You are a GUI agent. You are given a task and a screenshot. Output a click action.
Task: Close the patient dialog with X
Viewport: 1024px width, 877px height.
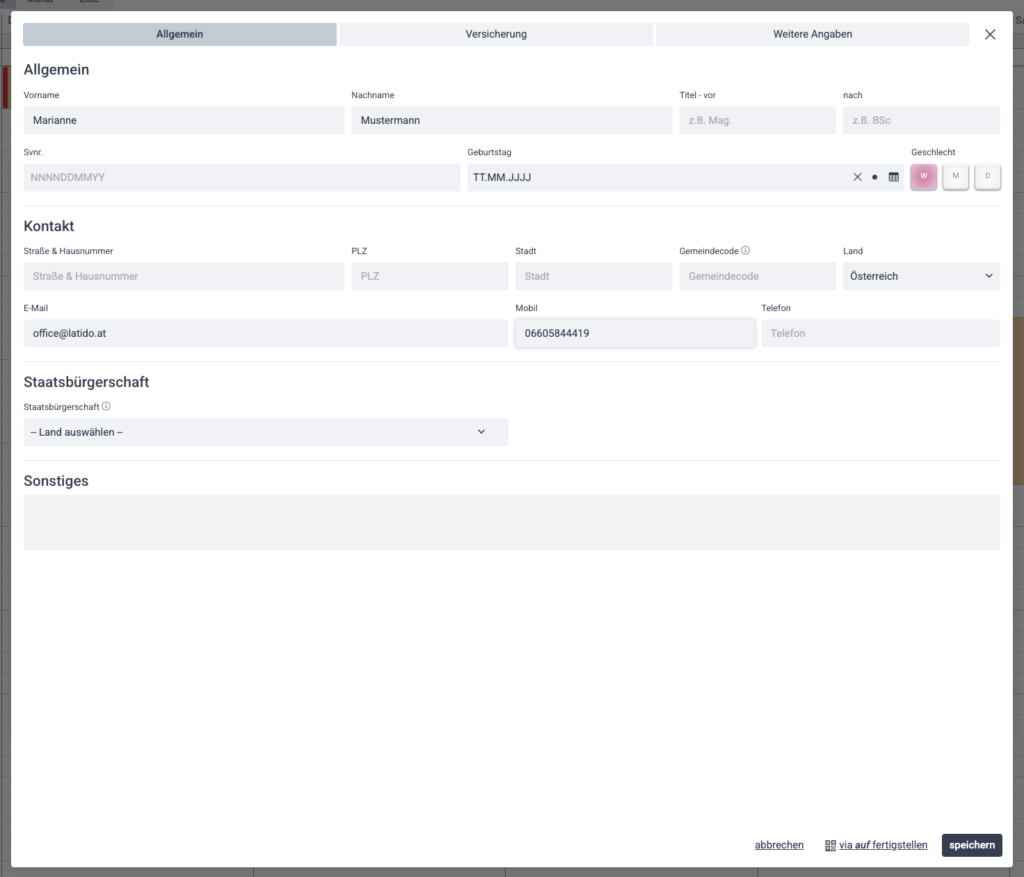pos(990,34)
